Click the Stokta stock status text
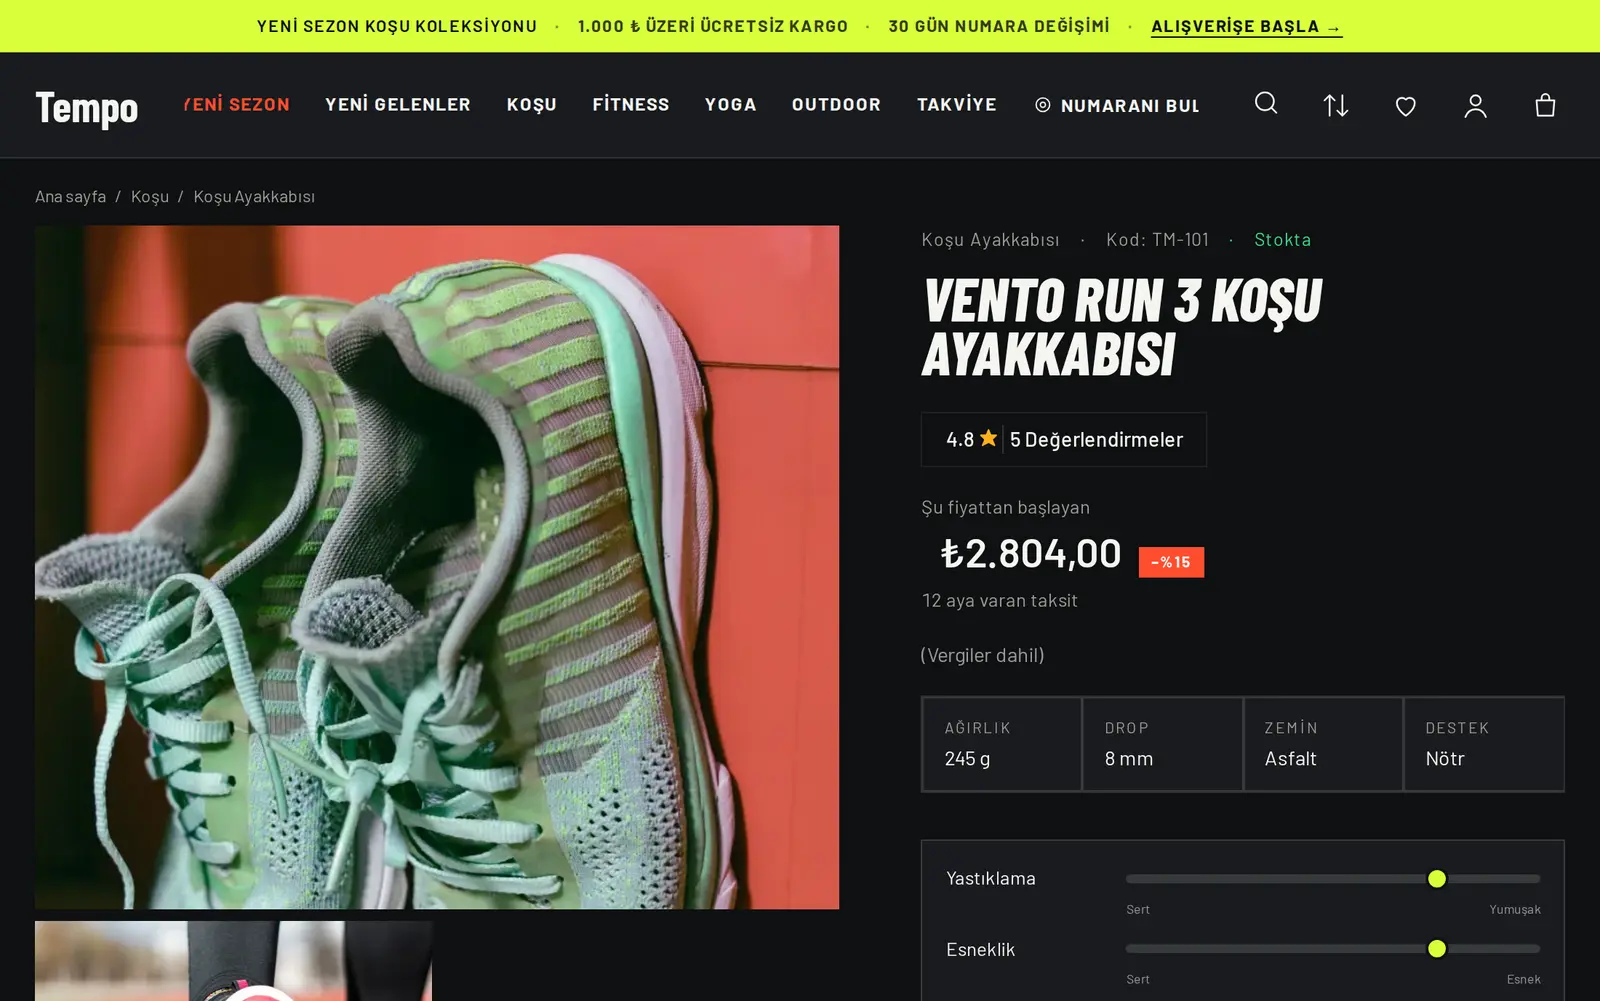This screenshot has width=1600, height=1001. [x=1282, y=239]
